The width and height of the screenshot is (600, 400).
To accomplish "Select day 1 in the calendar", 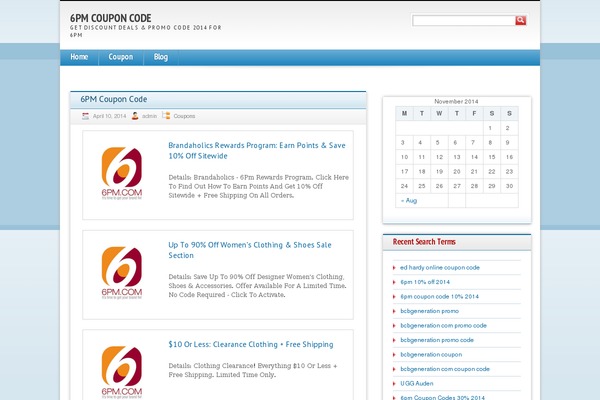I will pos(492,128).
